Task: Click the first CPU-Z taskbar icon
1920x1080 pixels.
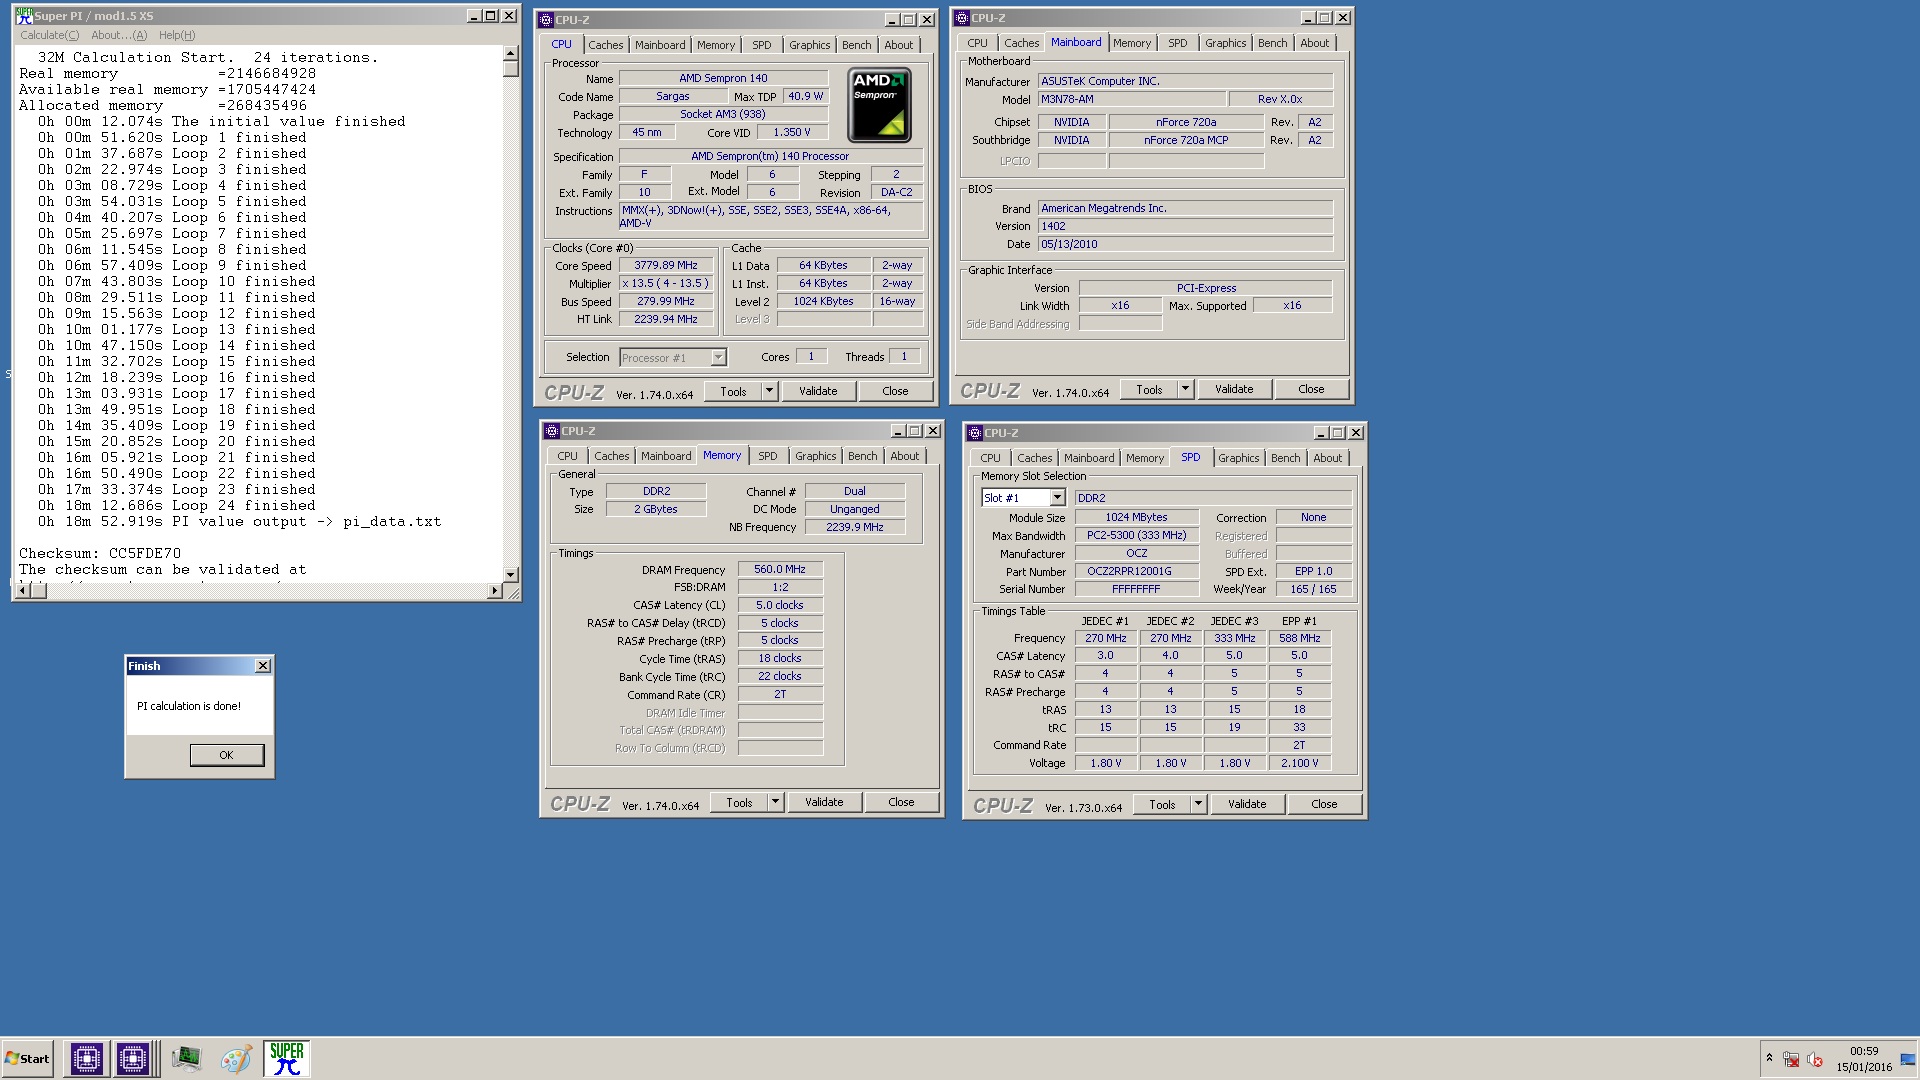Action: (86, 1058)
